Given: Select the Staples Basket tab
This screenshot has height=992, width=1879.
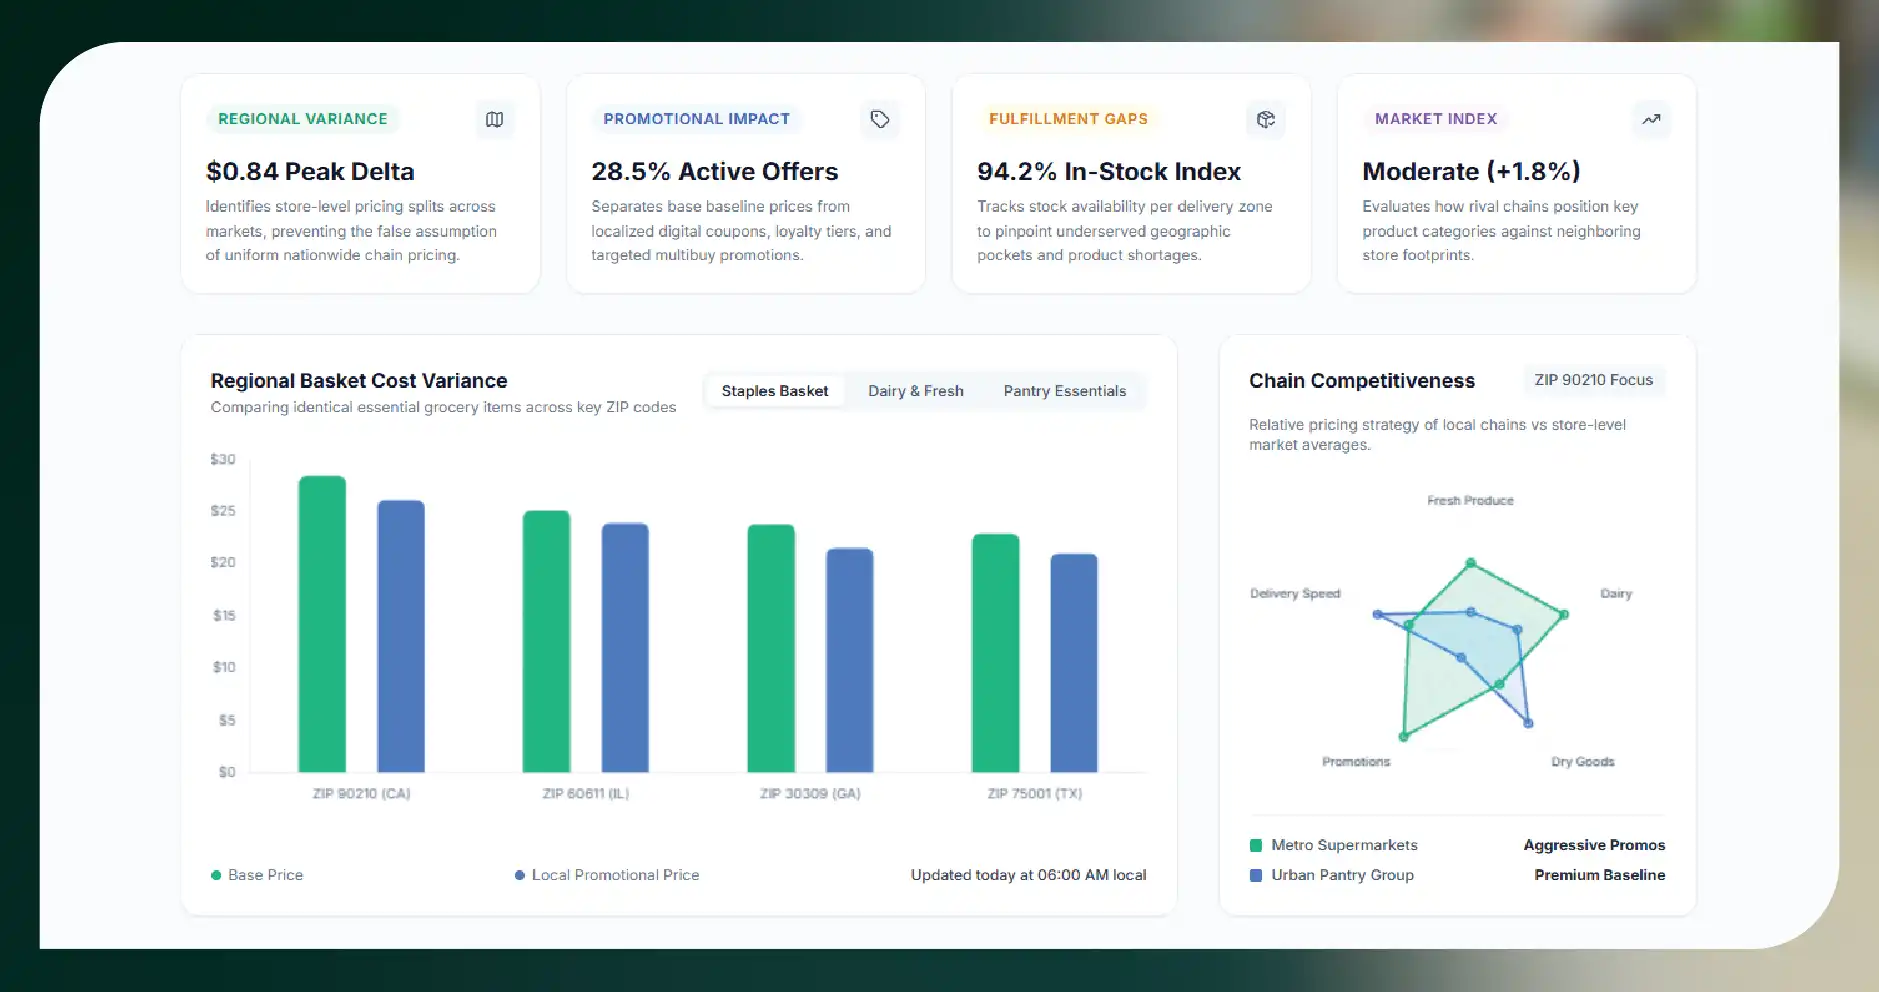Looking at the screenshot, I should tap(775, 391).
